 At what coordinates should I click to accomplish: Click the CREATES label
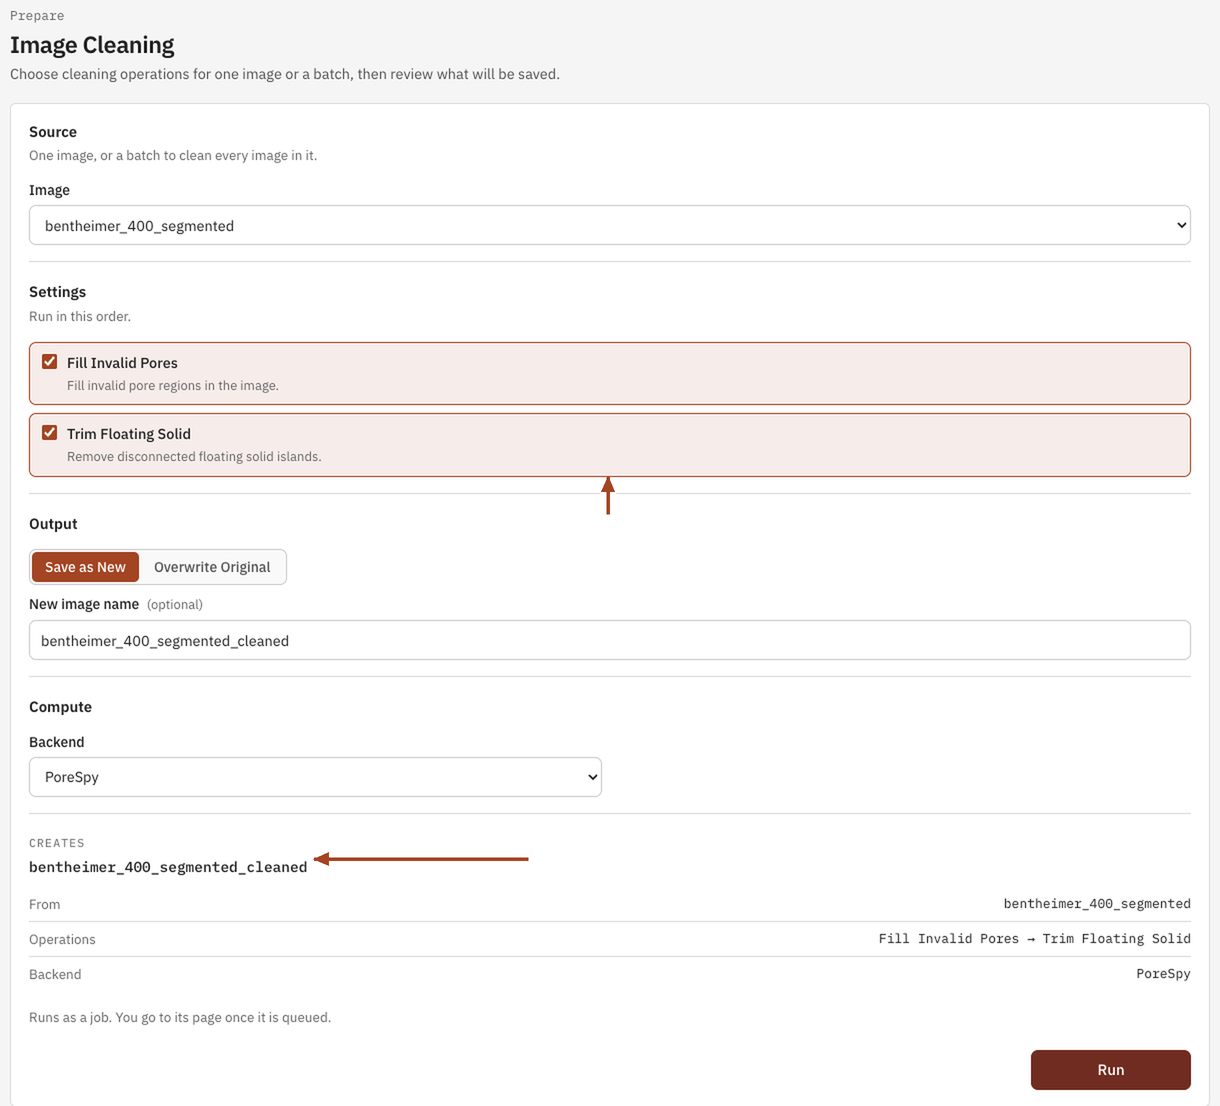point(57,843)
